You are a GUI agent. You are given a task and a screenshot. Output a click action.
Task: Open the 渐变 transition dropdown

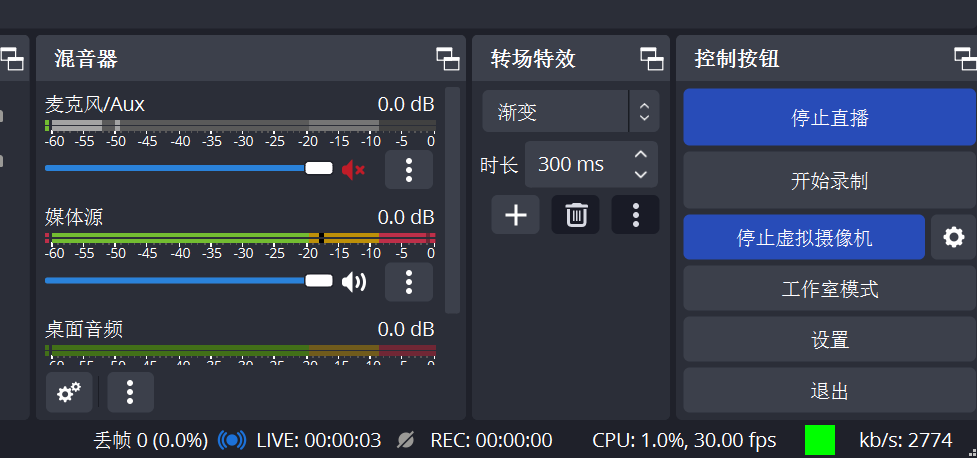click(571, 112)
